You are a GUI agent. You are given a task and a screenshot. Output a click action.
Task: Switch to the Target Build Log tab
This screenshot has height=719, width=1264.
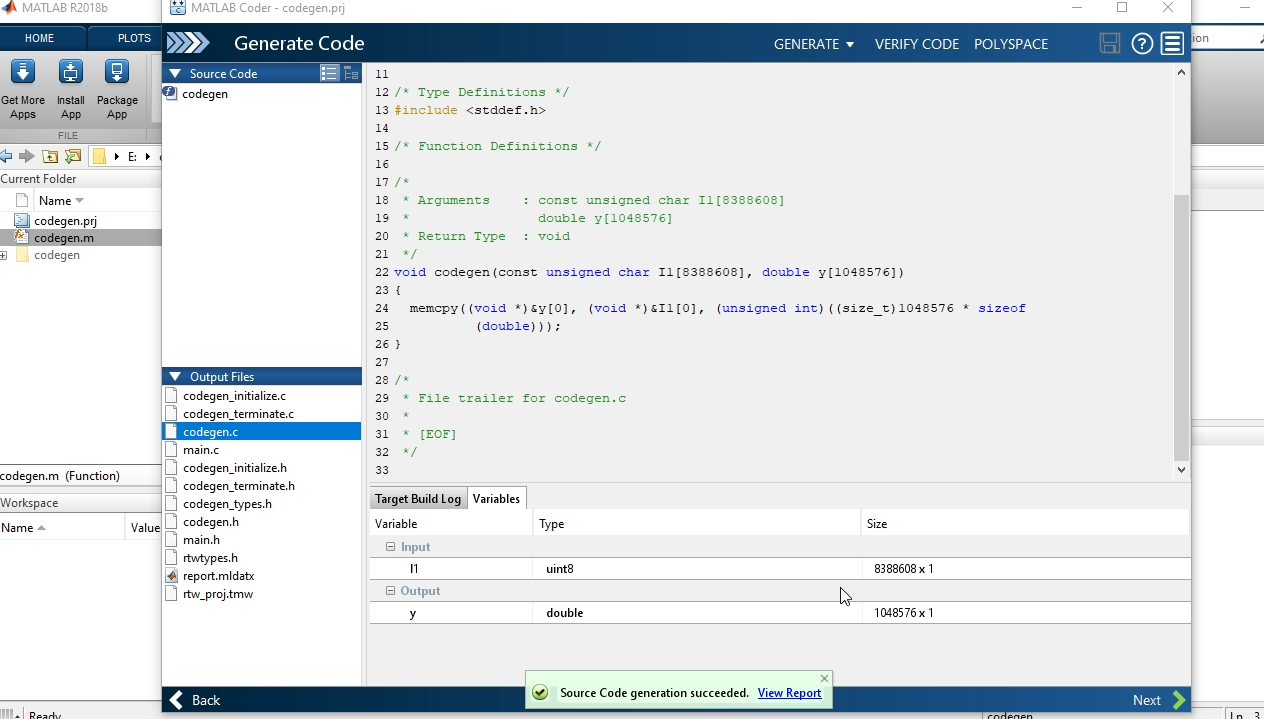coord(417,498)
